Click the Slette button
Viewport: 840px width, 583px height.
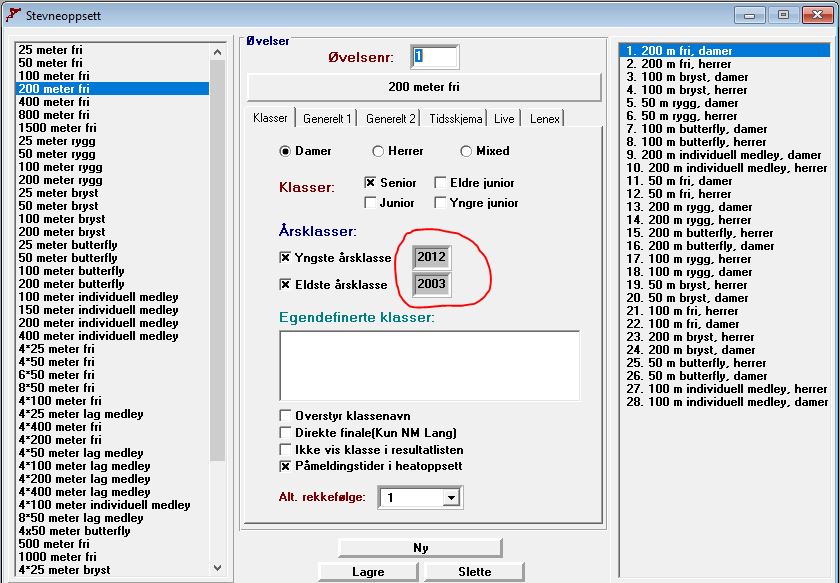474,572
